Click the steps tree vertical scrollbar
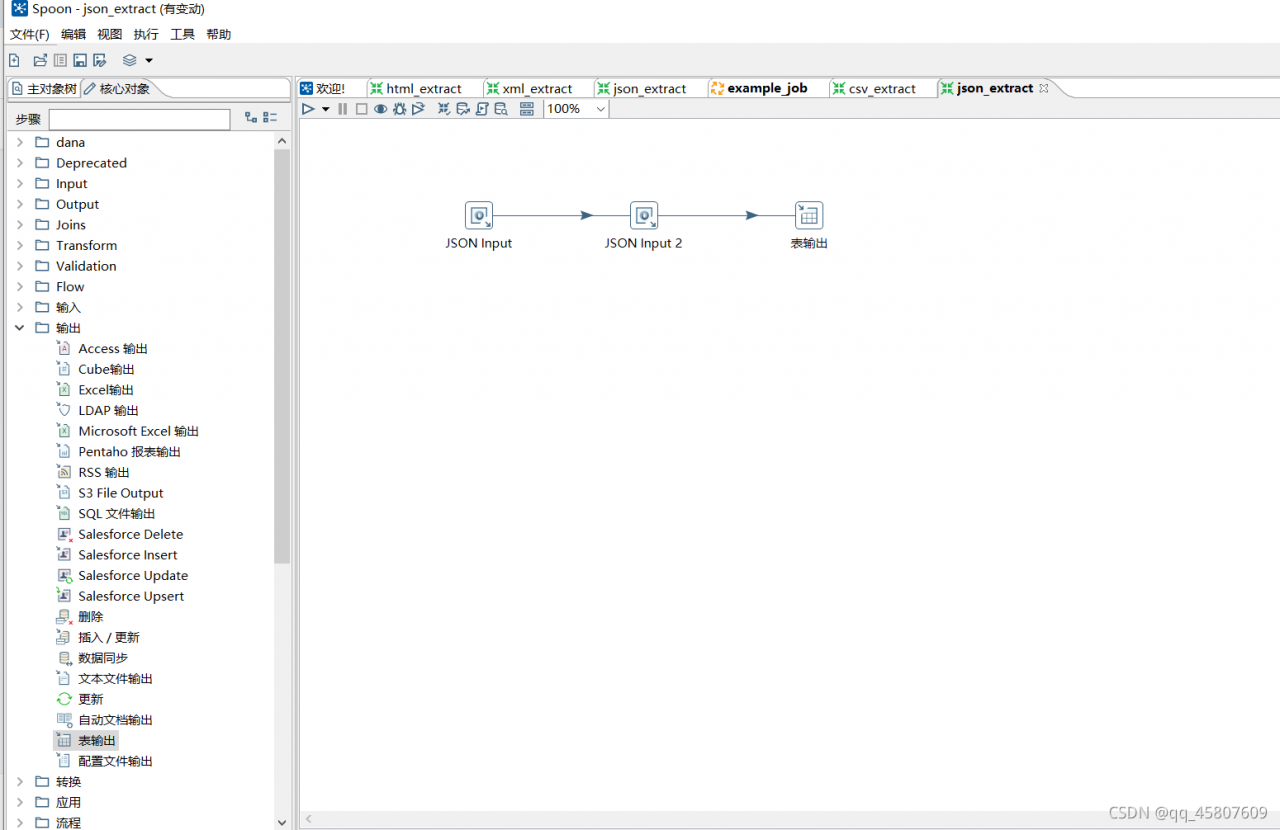This screenshot has height=830, width=1280. pos(282,356)
